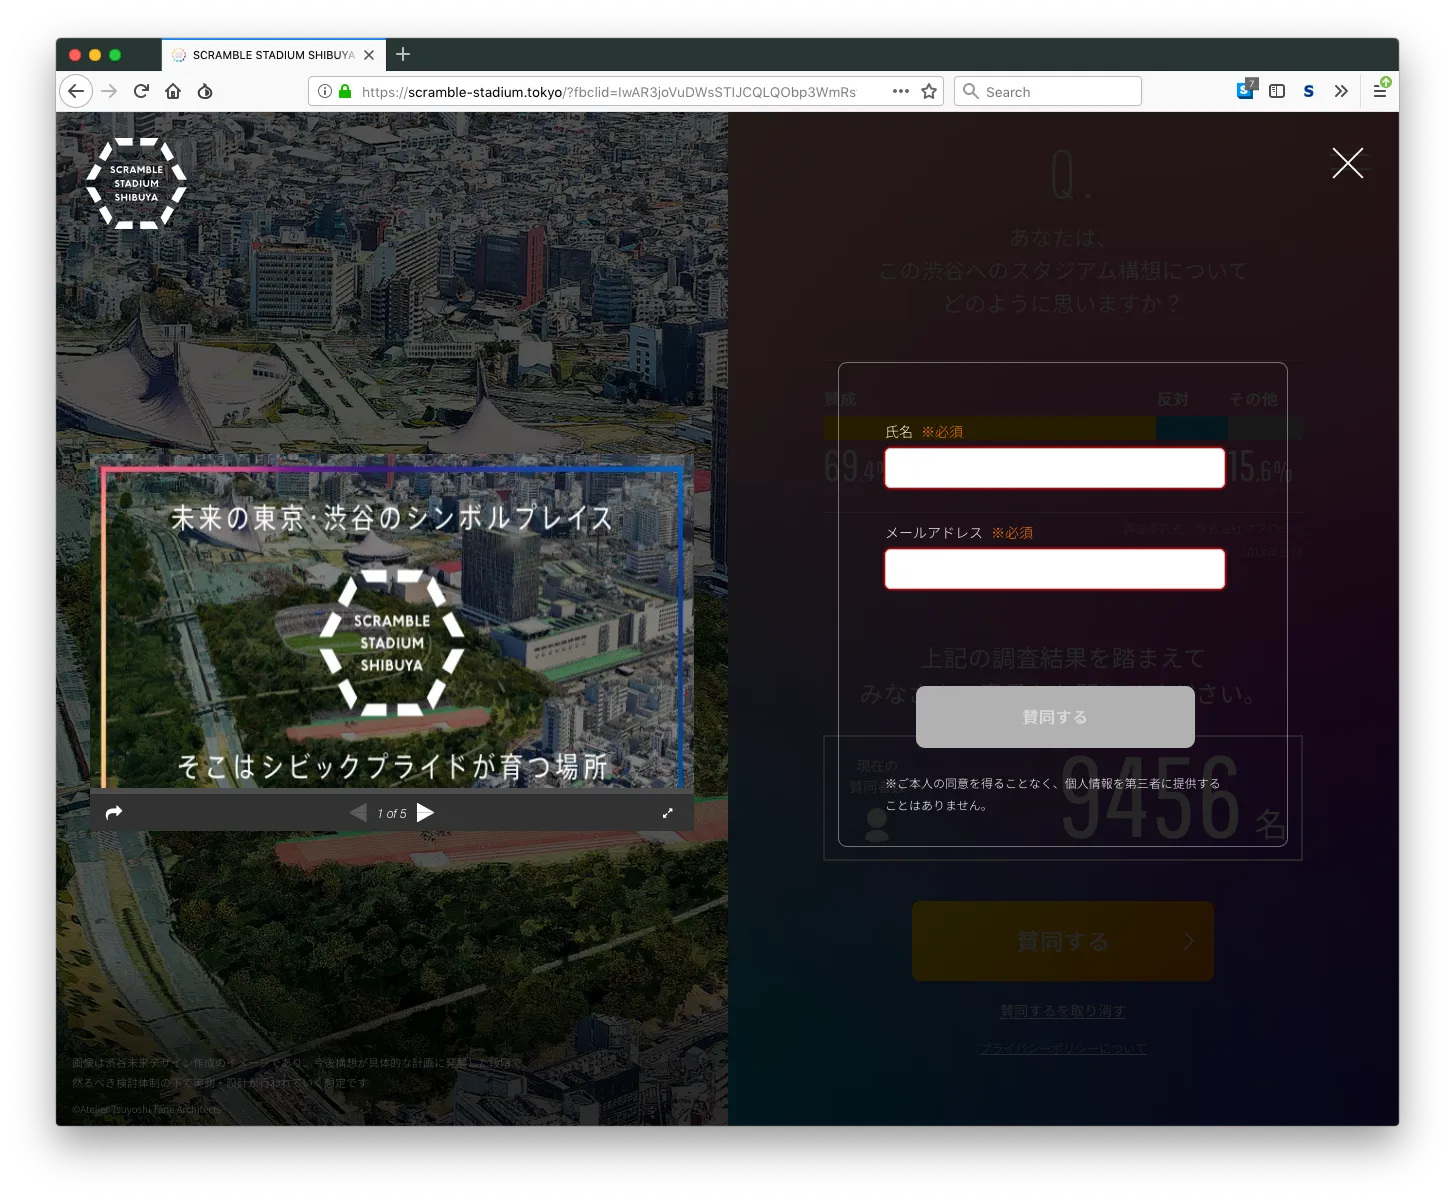Open the Firefox hamburger menu
1455x1200 pixels.
1380,91
